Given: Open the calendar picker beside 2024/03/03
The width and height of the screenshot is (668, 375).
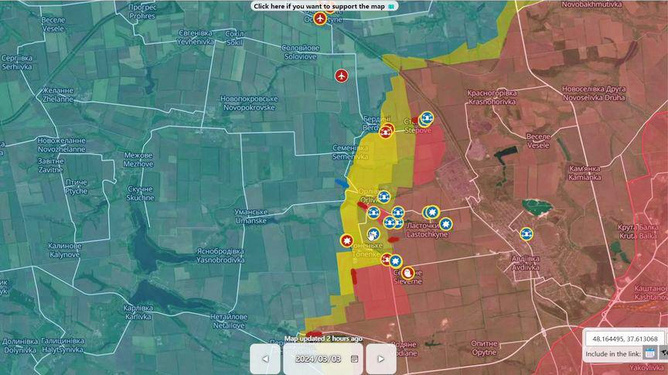Looking at the screenshot, I should (x=354, y=359).
